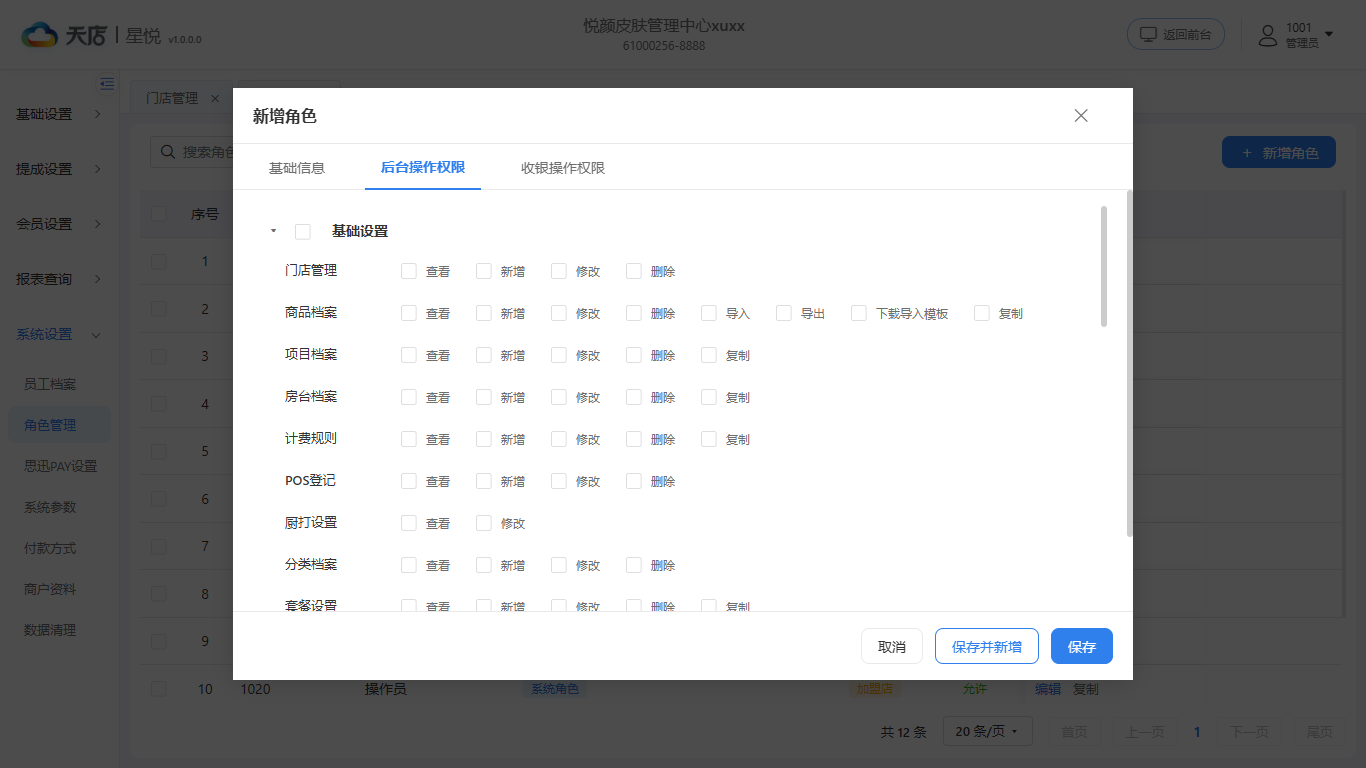Check 下载导入模板 for 商品档案

click(x=859, y=313)
